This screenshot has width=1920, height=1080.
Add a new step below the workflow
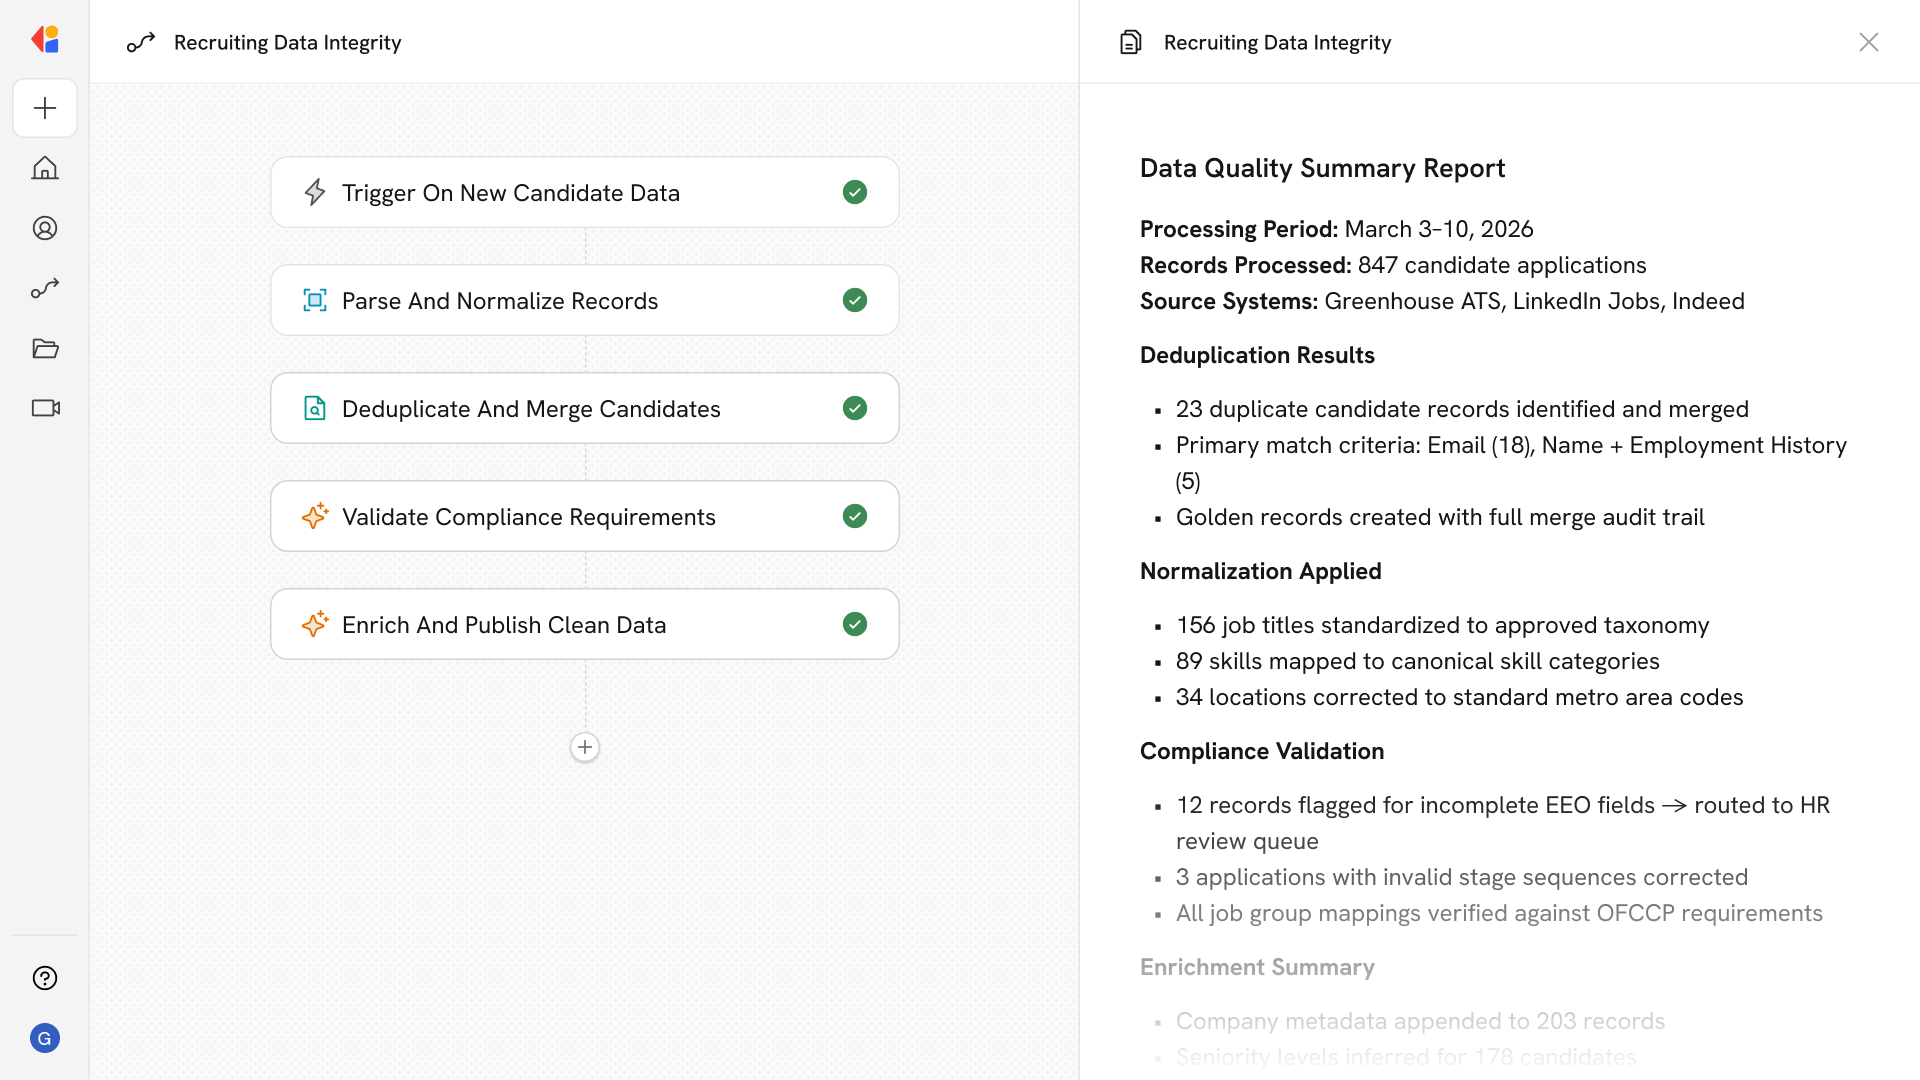pyautogui.click(x=585, y=747)
